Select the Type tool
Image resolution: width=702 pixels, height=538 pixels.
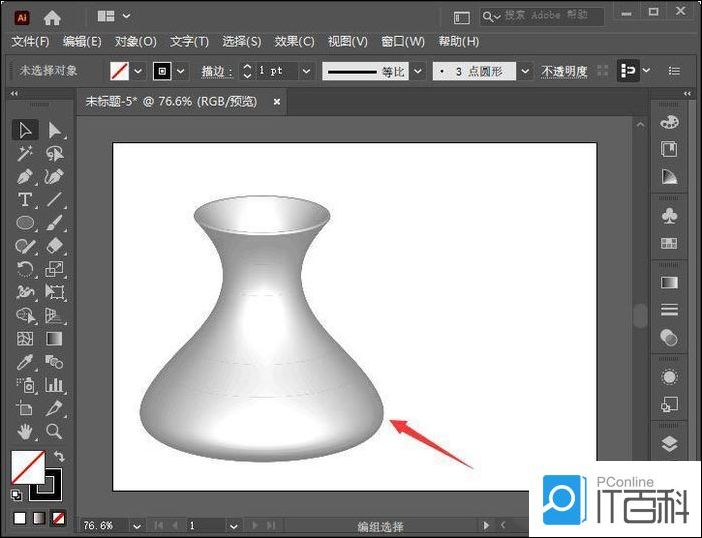pyautogui.click(x=25, y=200)
